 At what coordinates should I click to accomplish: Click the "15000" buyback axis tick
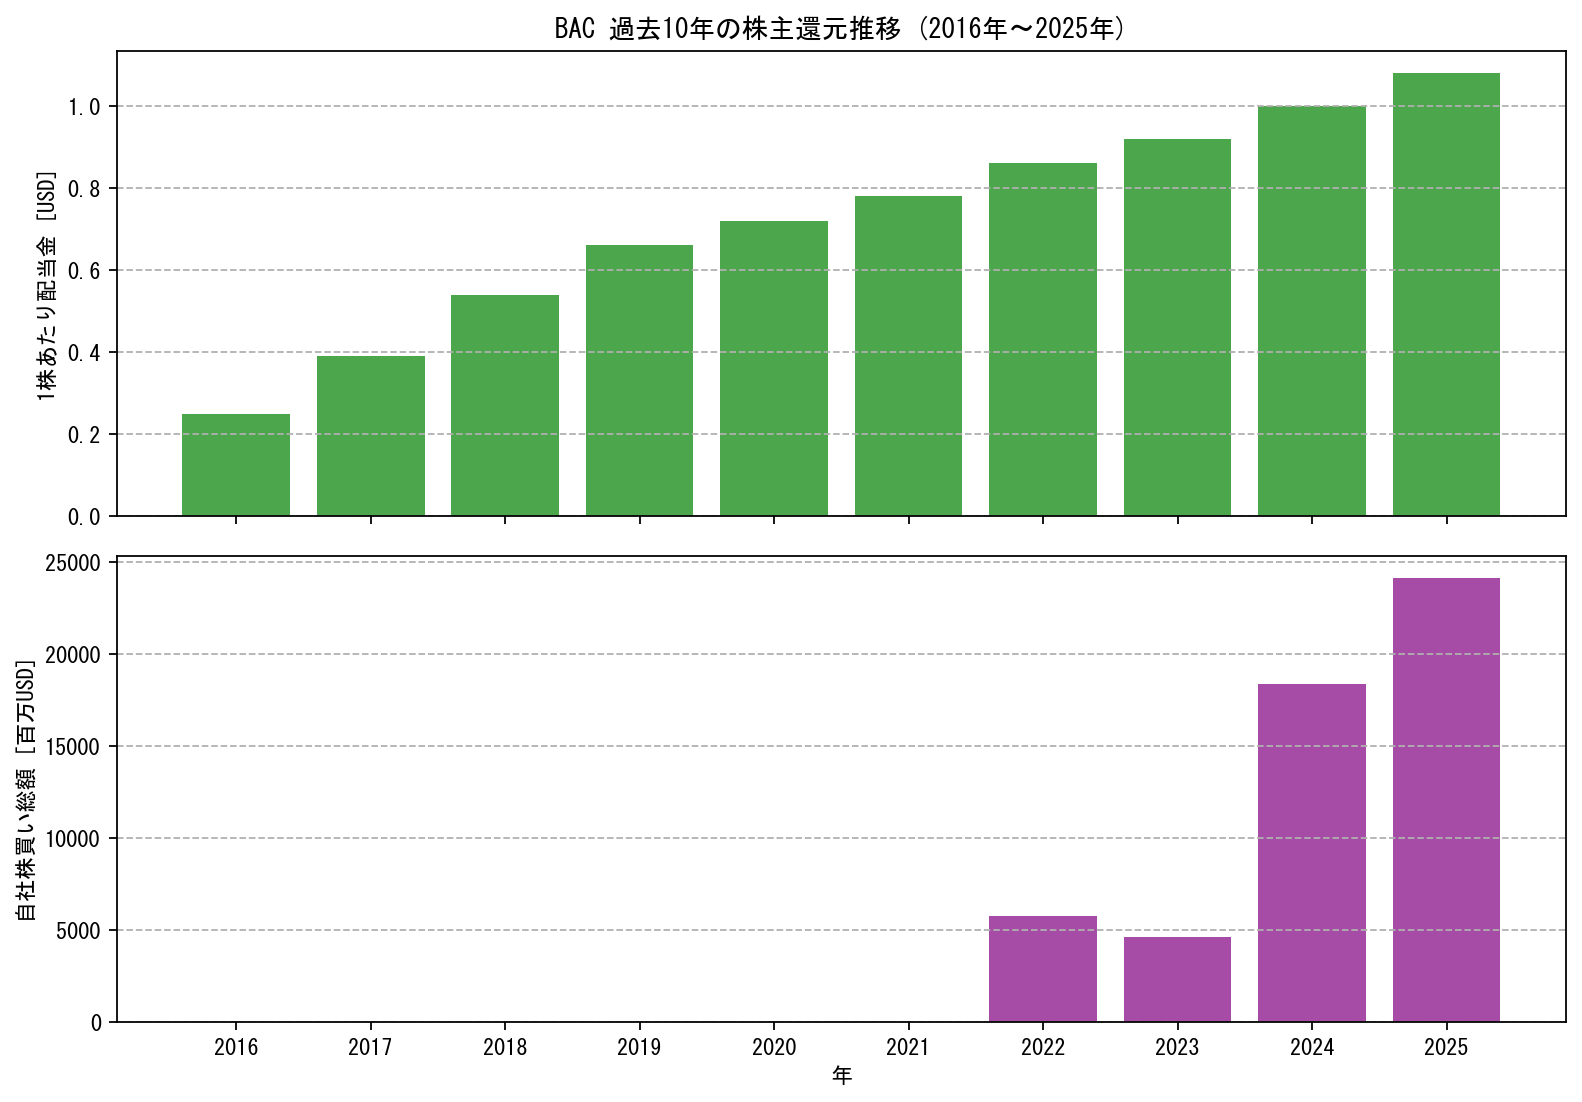pos(74,747)
